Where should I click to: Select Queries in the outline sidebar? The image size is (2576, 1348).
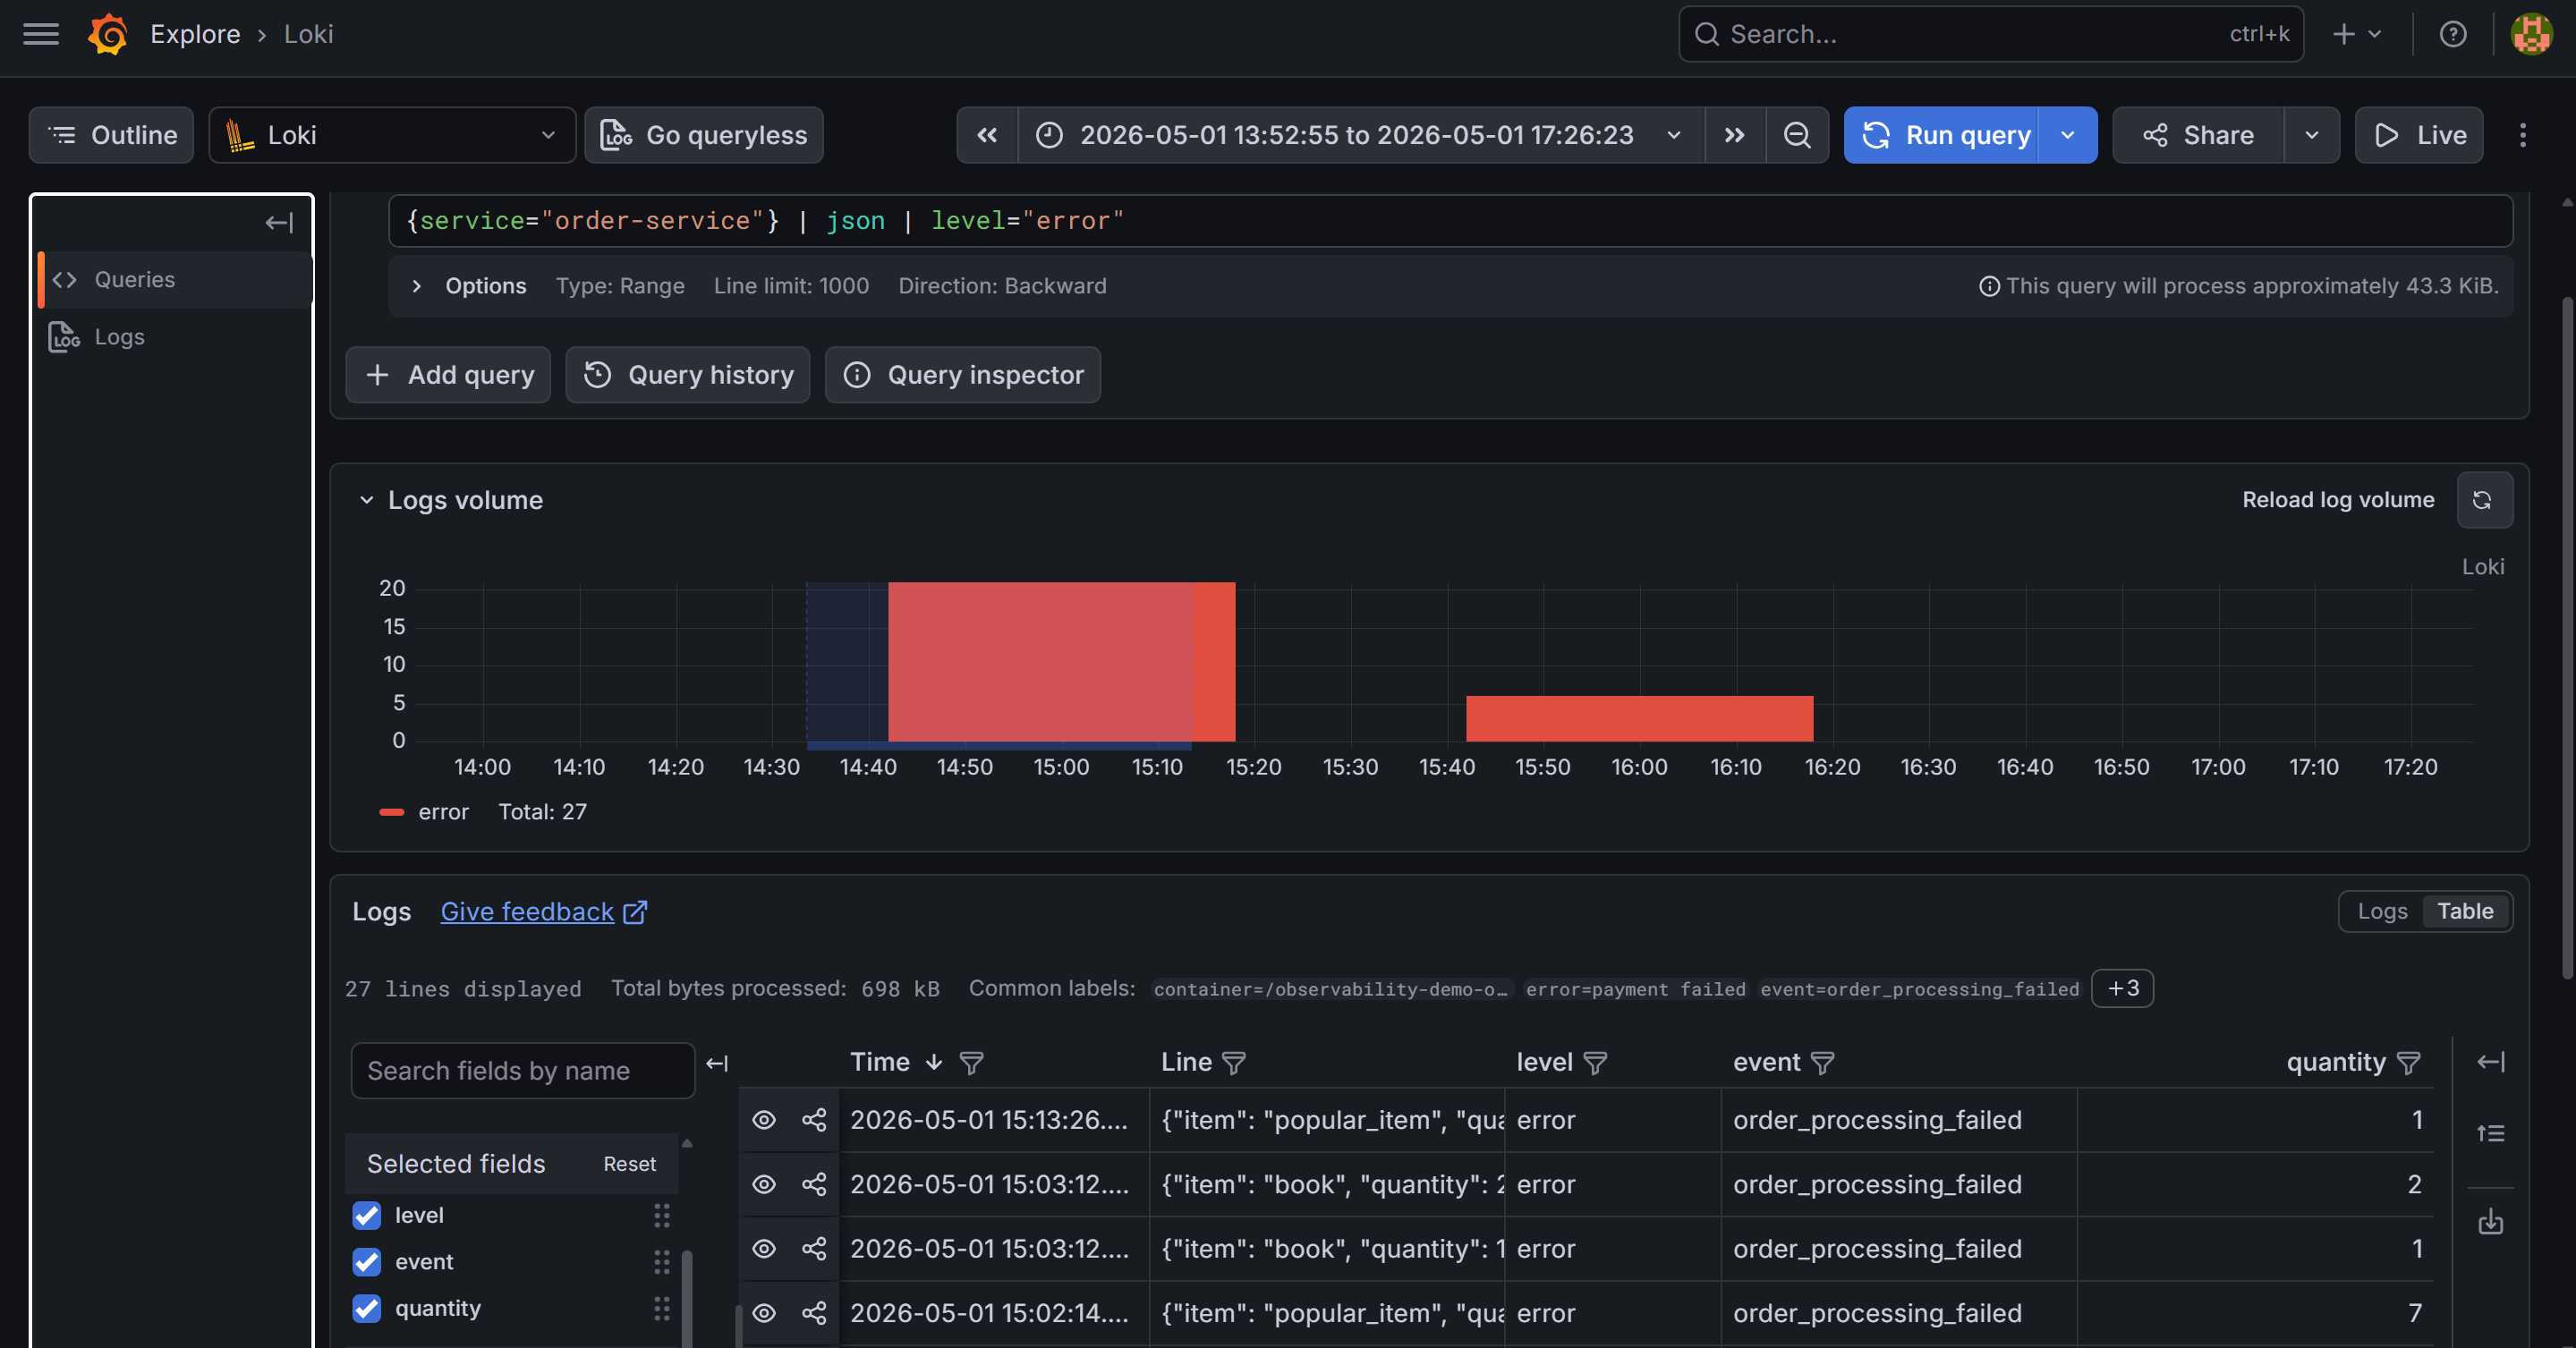tap(175, 280)
